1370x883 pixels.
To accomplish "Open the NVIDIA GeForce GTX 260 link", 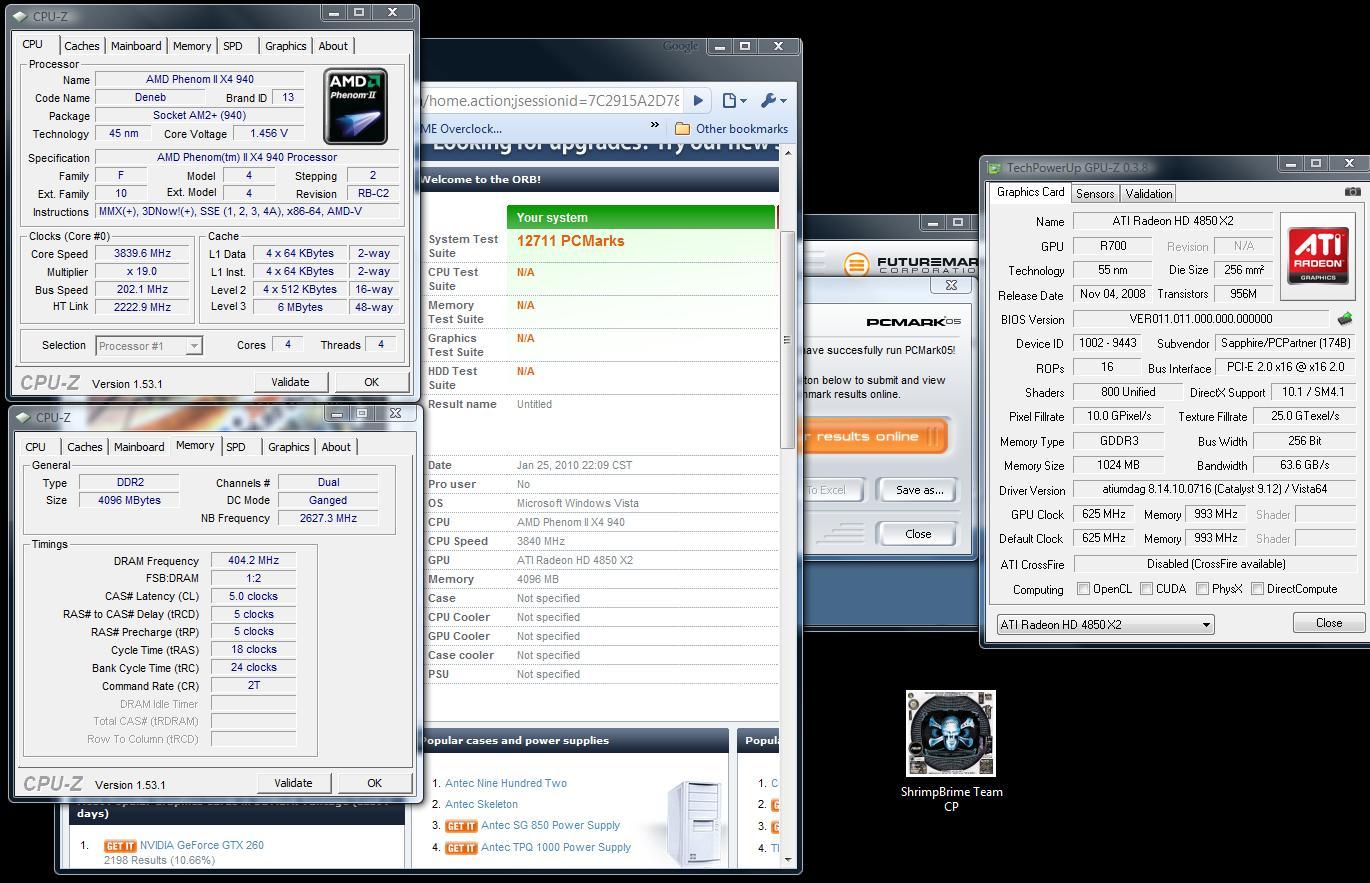I will [x=202, y=845].
